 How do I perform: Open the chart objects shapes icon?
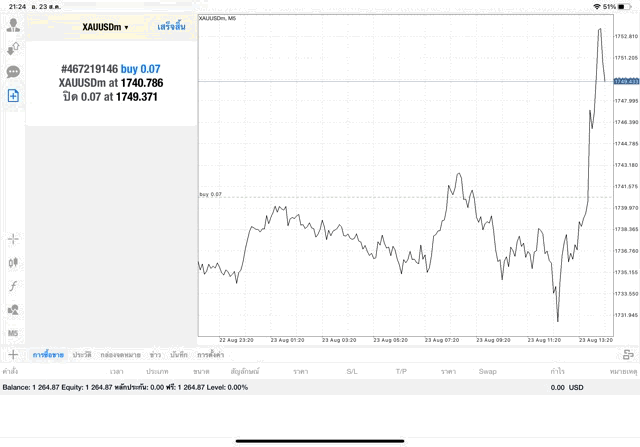pos(13,309)
